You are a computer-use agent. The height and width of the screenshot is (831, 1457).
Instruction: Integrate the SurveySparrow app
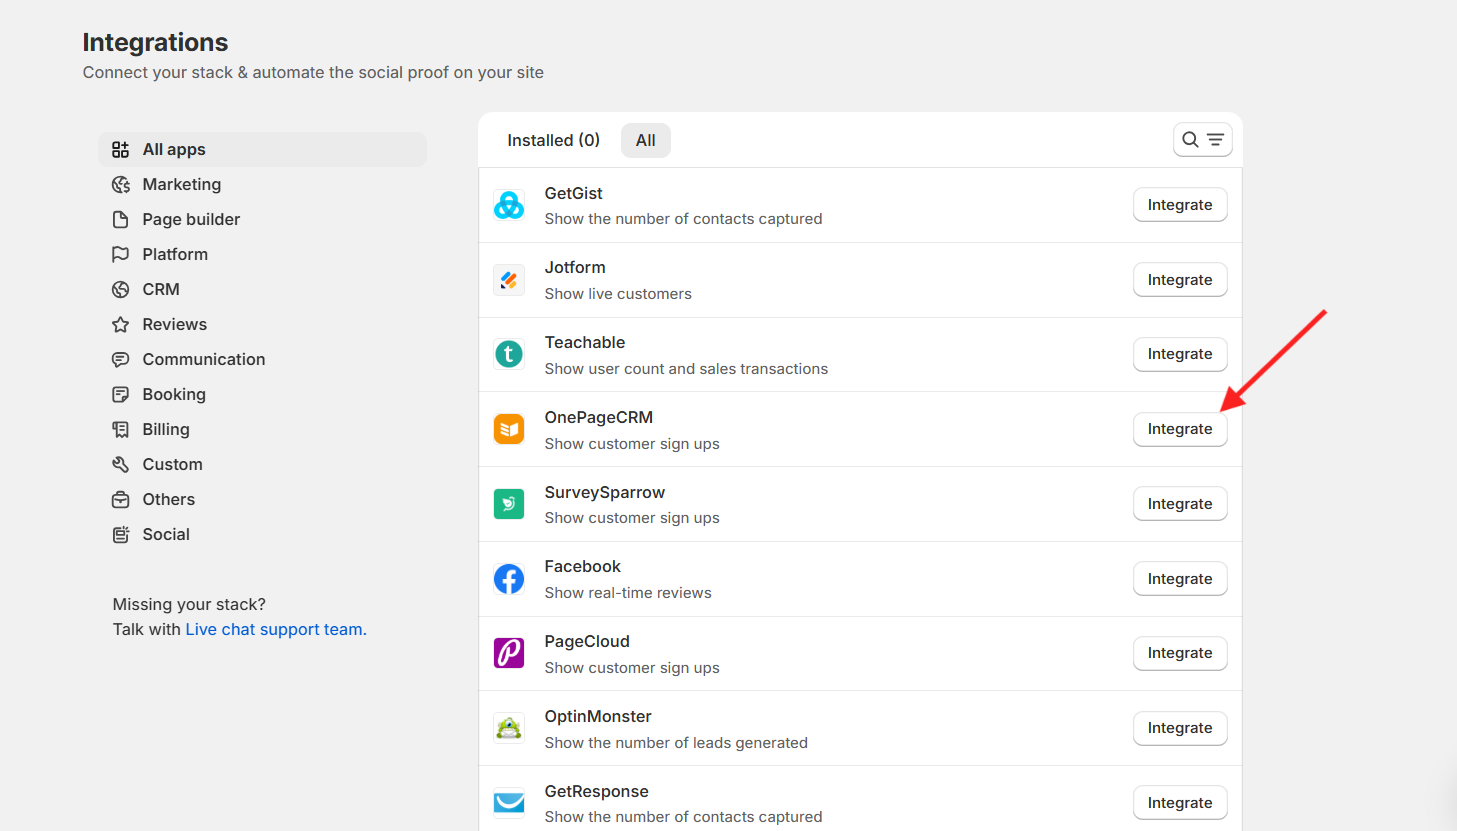1180,504
